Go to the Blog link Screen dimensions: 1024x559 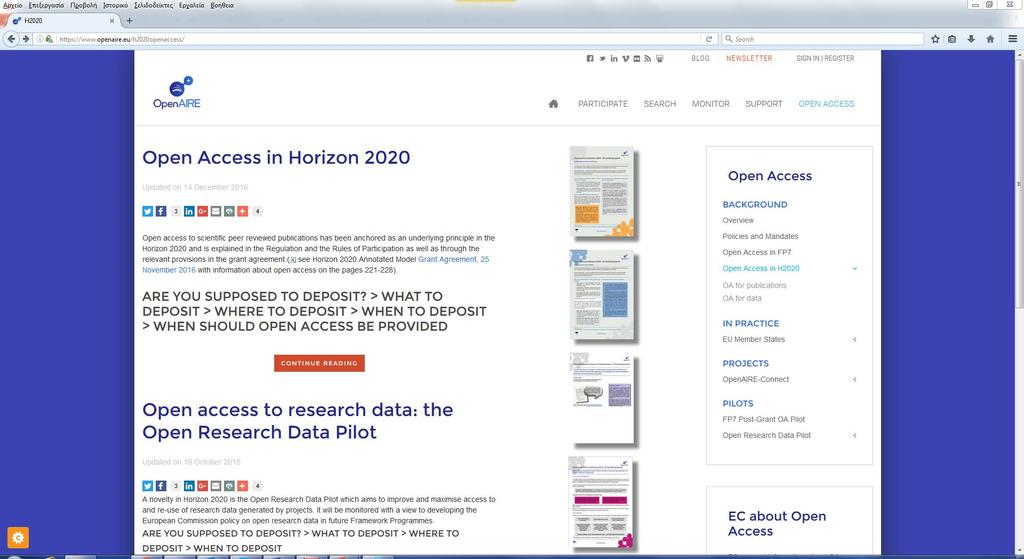pyautogui.click(x=700, y=58)
